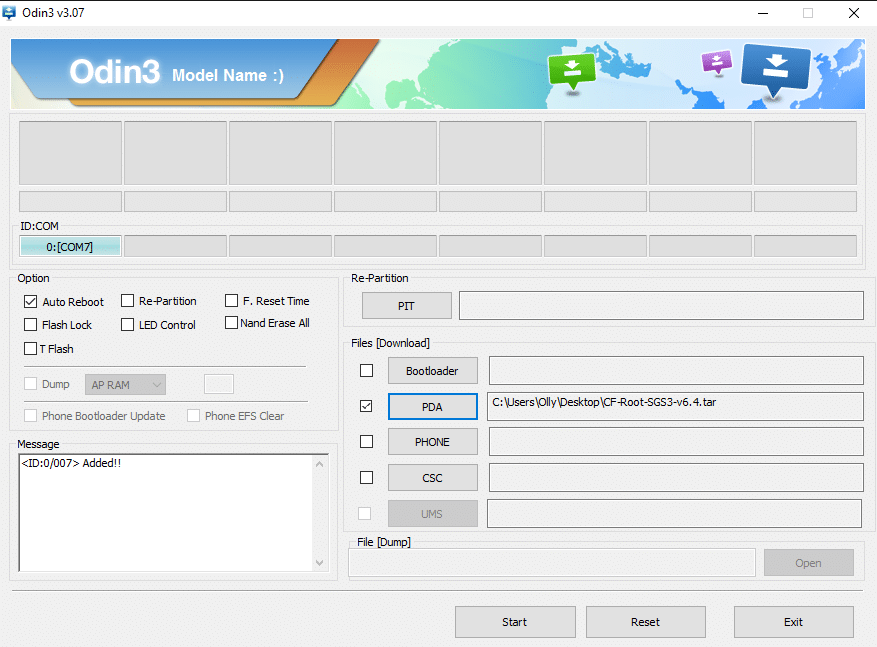Start the flashing process
877x647 pixels.
(x=515, y=622)
